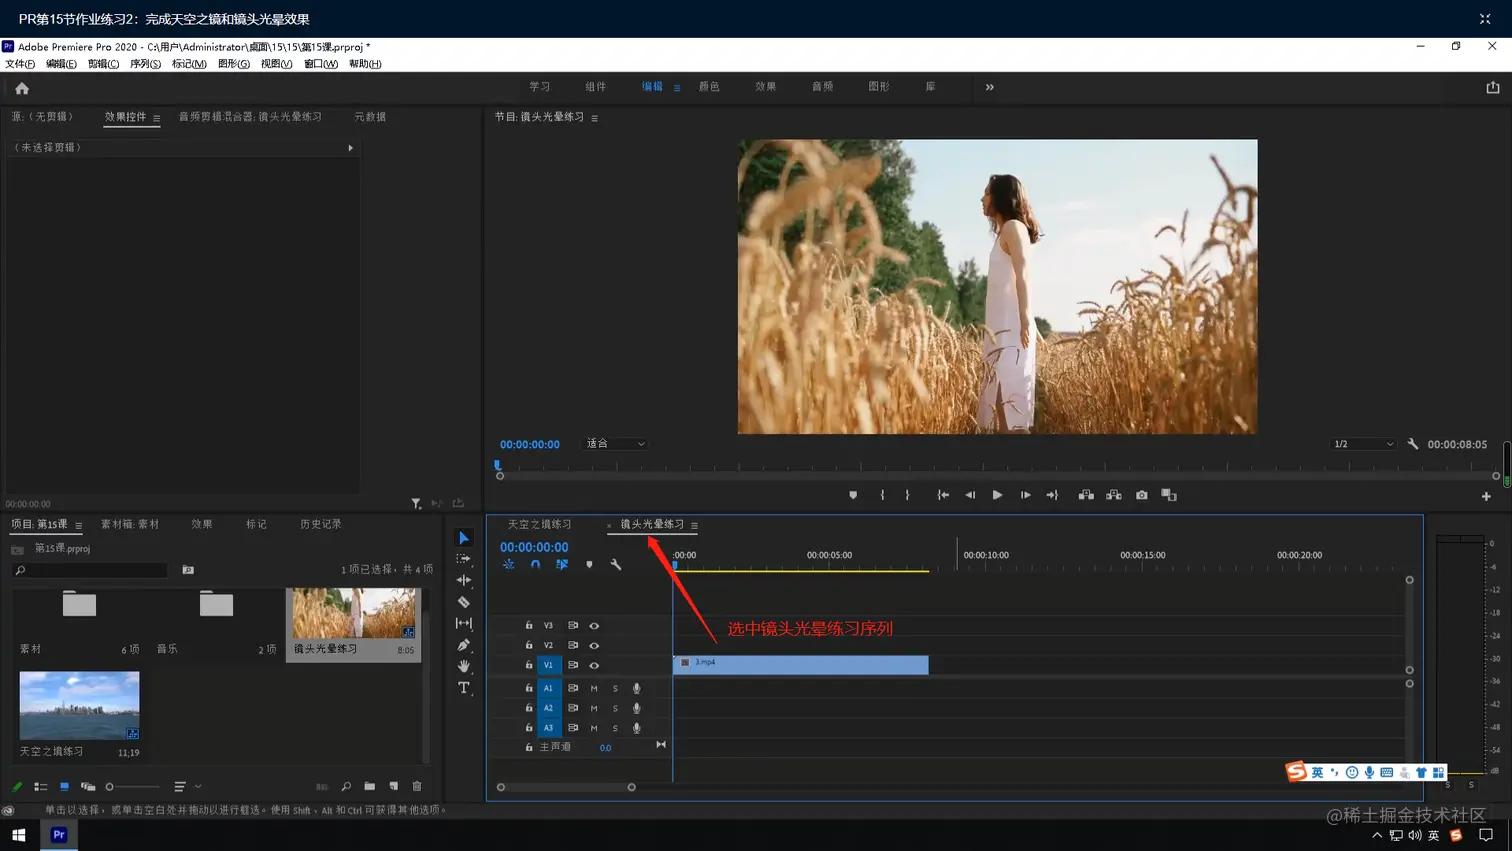Viewport: 1512px width, 851px height.
Task: Open the 序列(S) menu
Action: [145, 64]
